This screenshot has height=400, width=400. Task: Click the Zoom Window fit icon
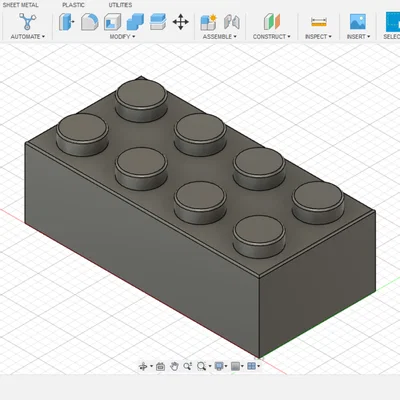201,366
